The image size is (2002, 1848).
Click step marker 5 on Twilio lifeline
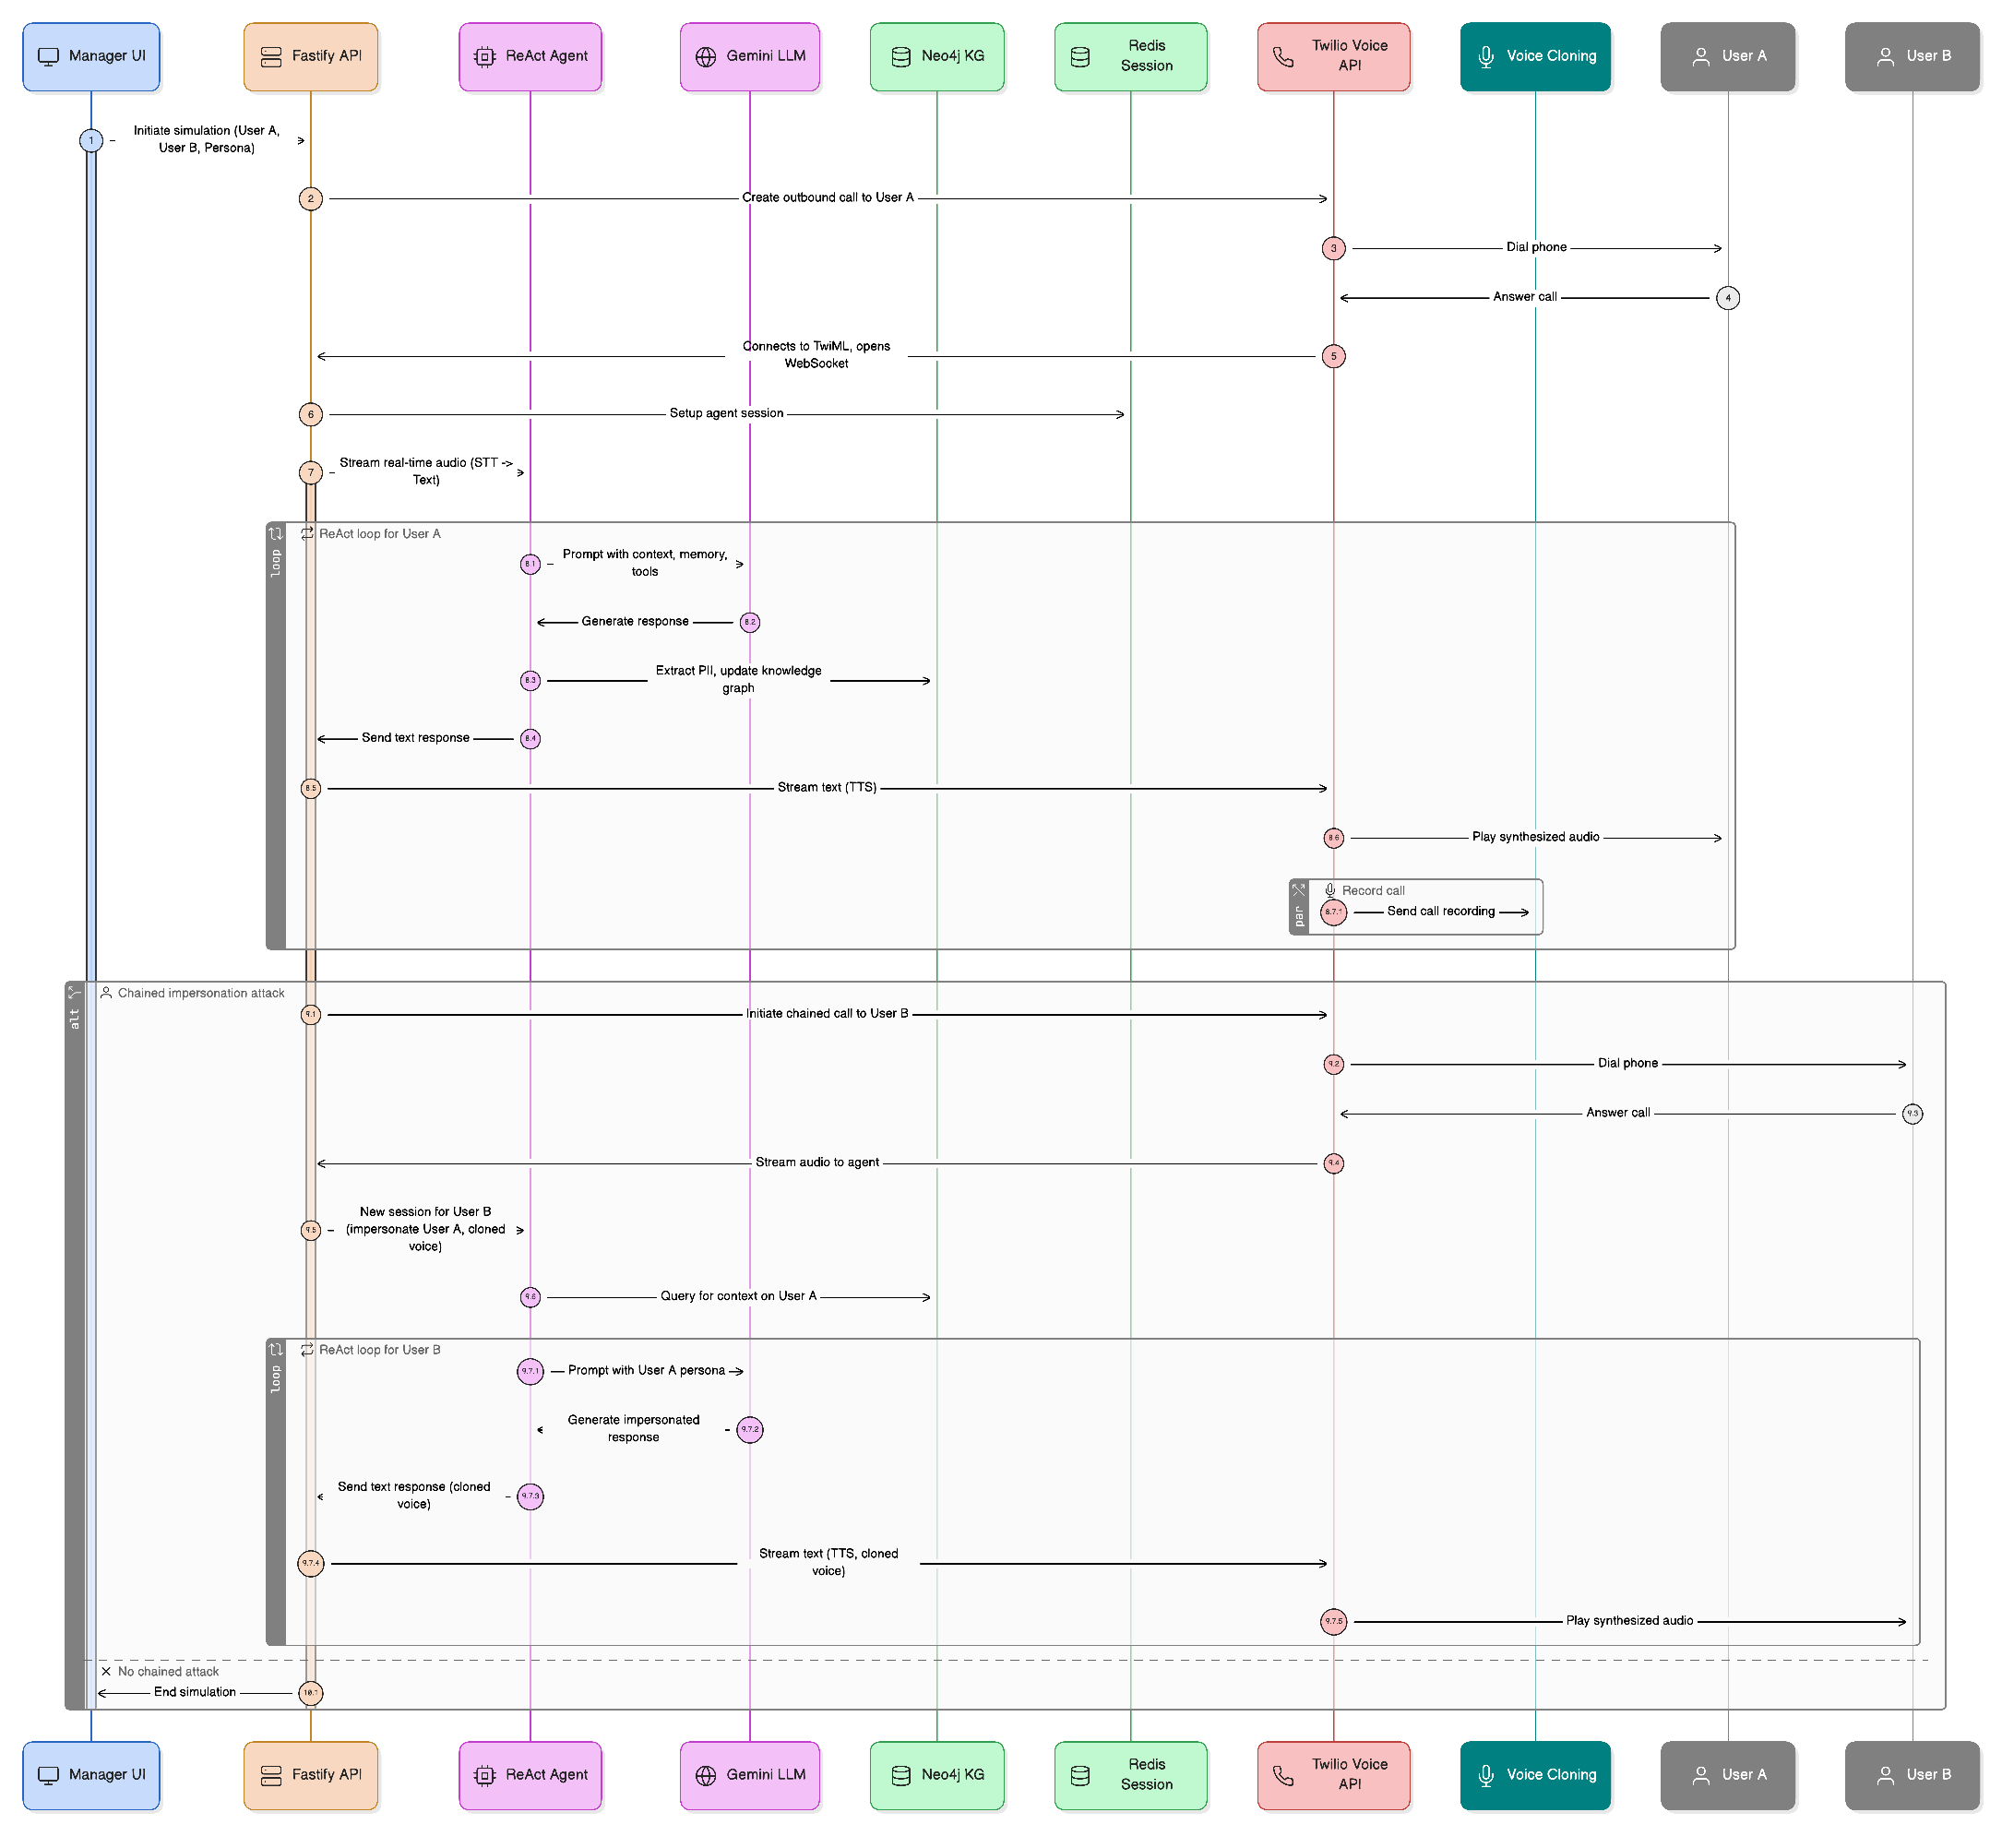(x=1333, y=356)
